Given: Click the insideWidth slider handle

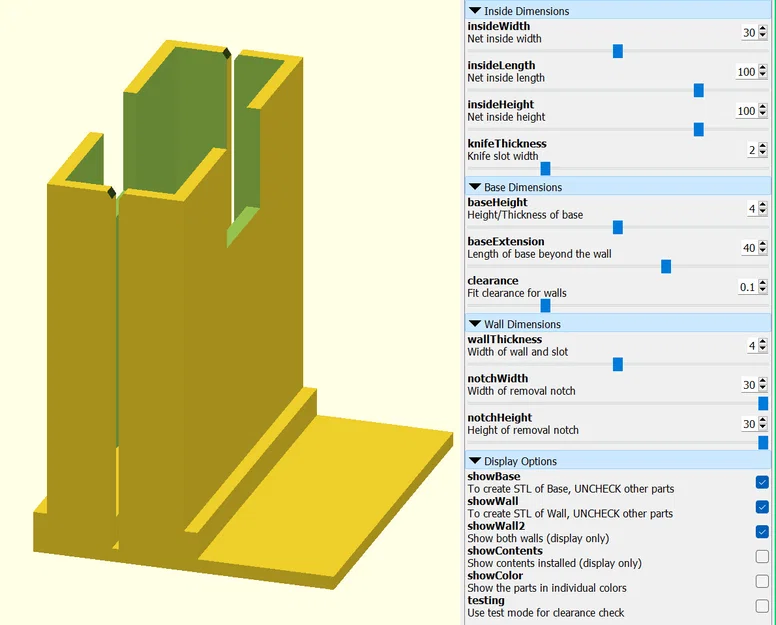Looking at the screenshot, I should (x=618, y=51).
